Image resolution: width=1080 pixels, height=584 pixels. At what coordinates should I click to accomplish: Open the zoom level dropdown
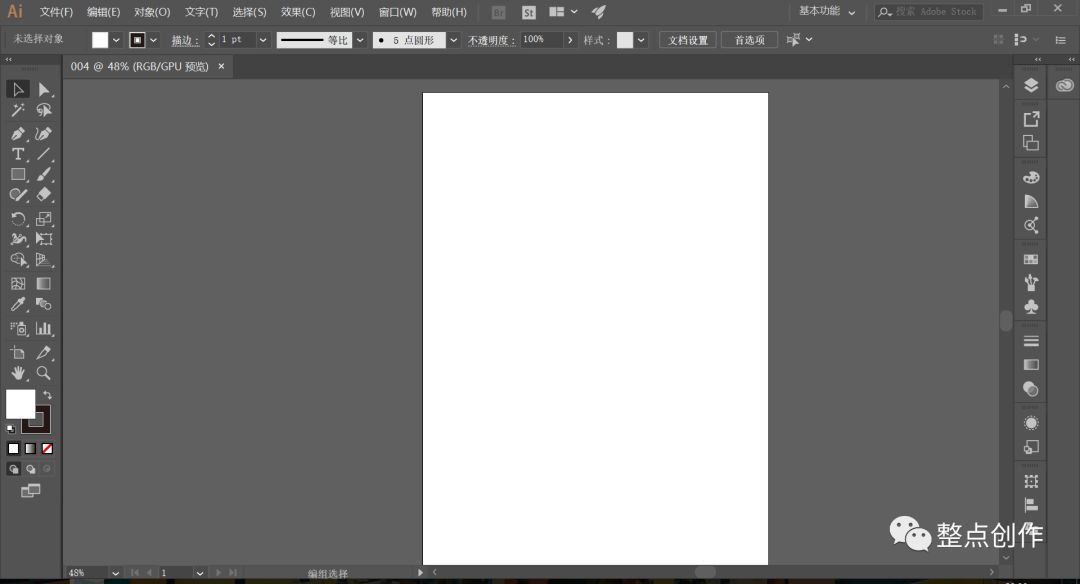[x=115, y=573]
